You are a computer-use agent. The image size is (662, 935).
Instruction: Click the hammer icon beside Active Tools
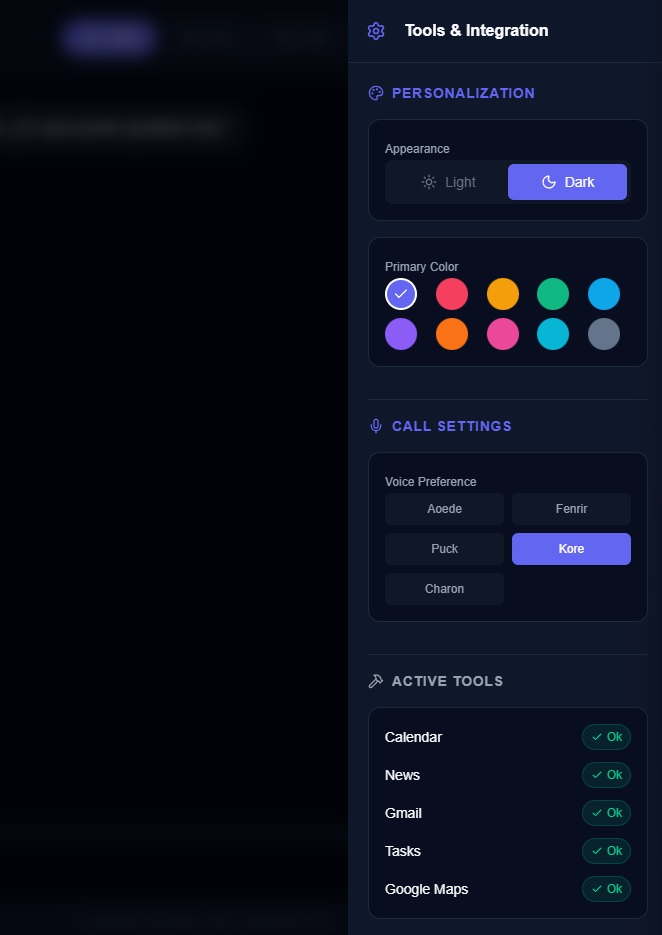(x=376, y=681)
